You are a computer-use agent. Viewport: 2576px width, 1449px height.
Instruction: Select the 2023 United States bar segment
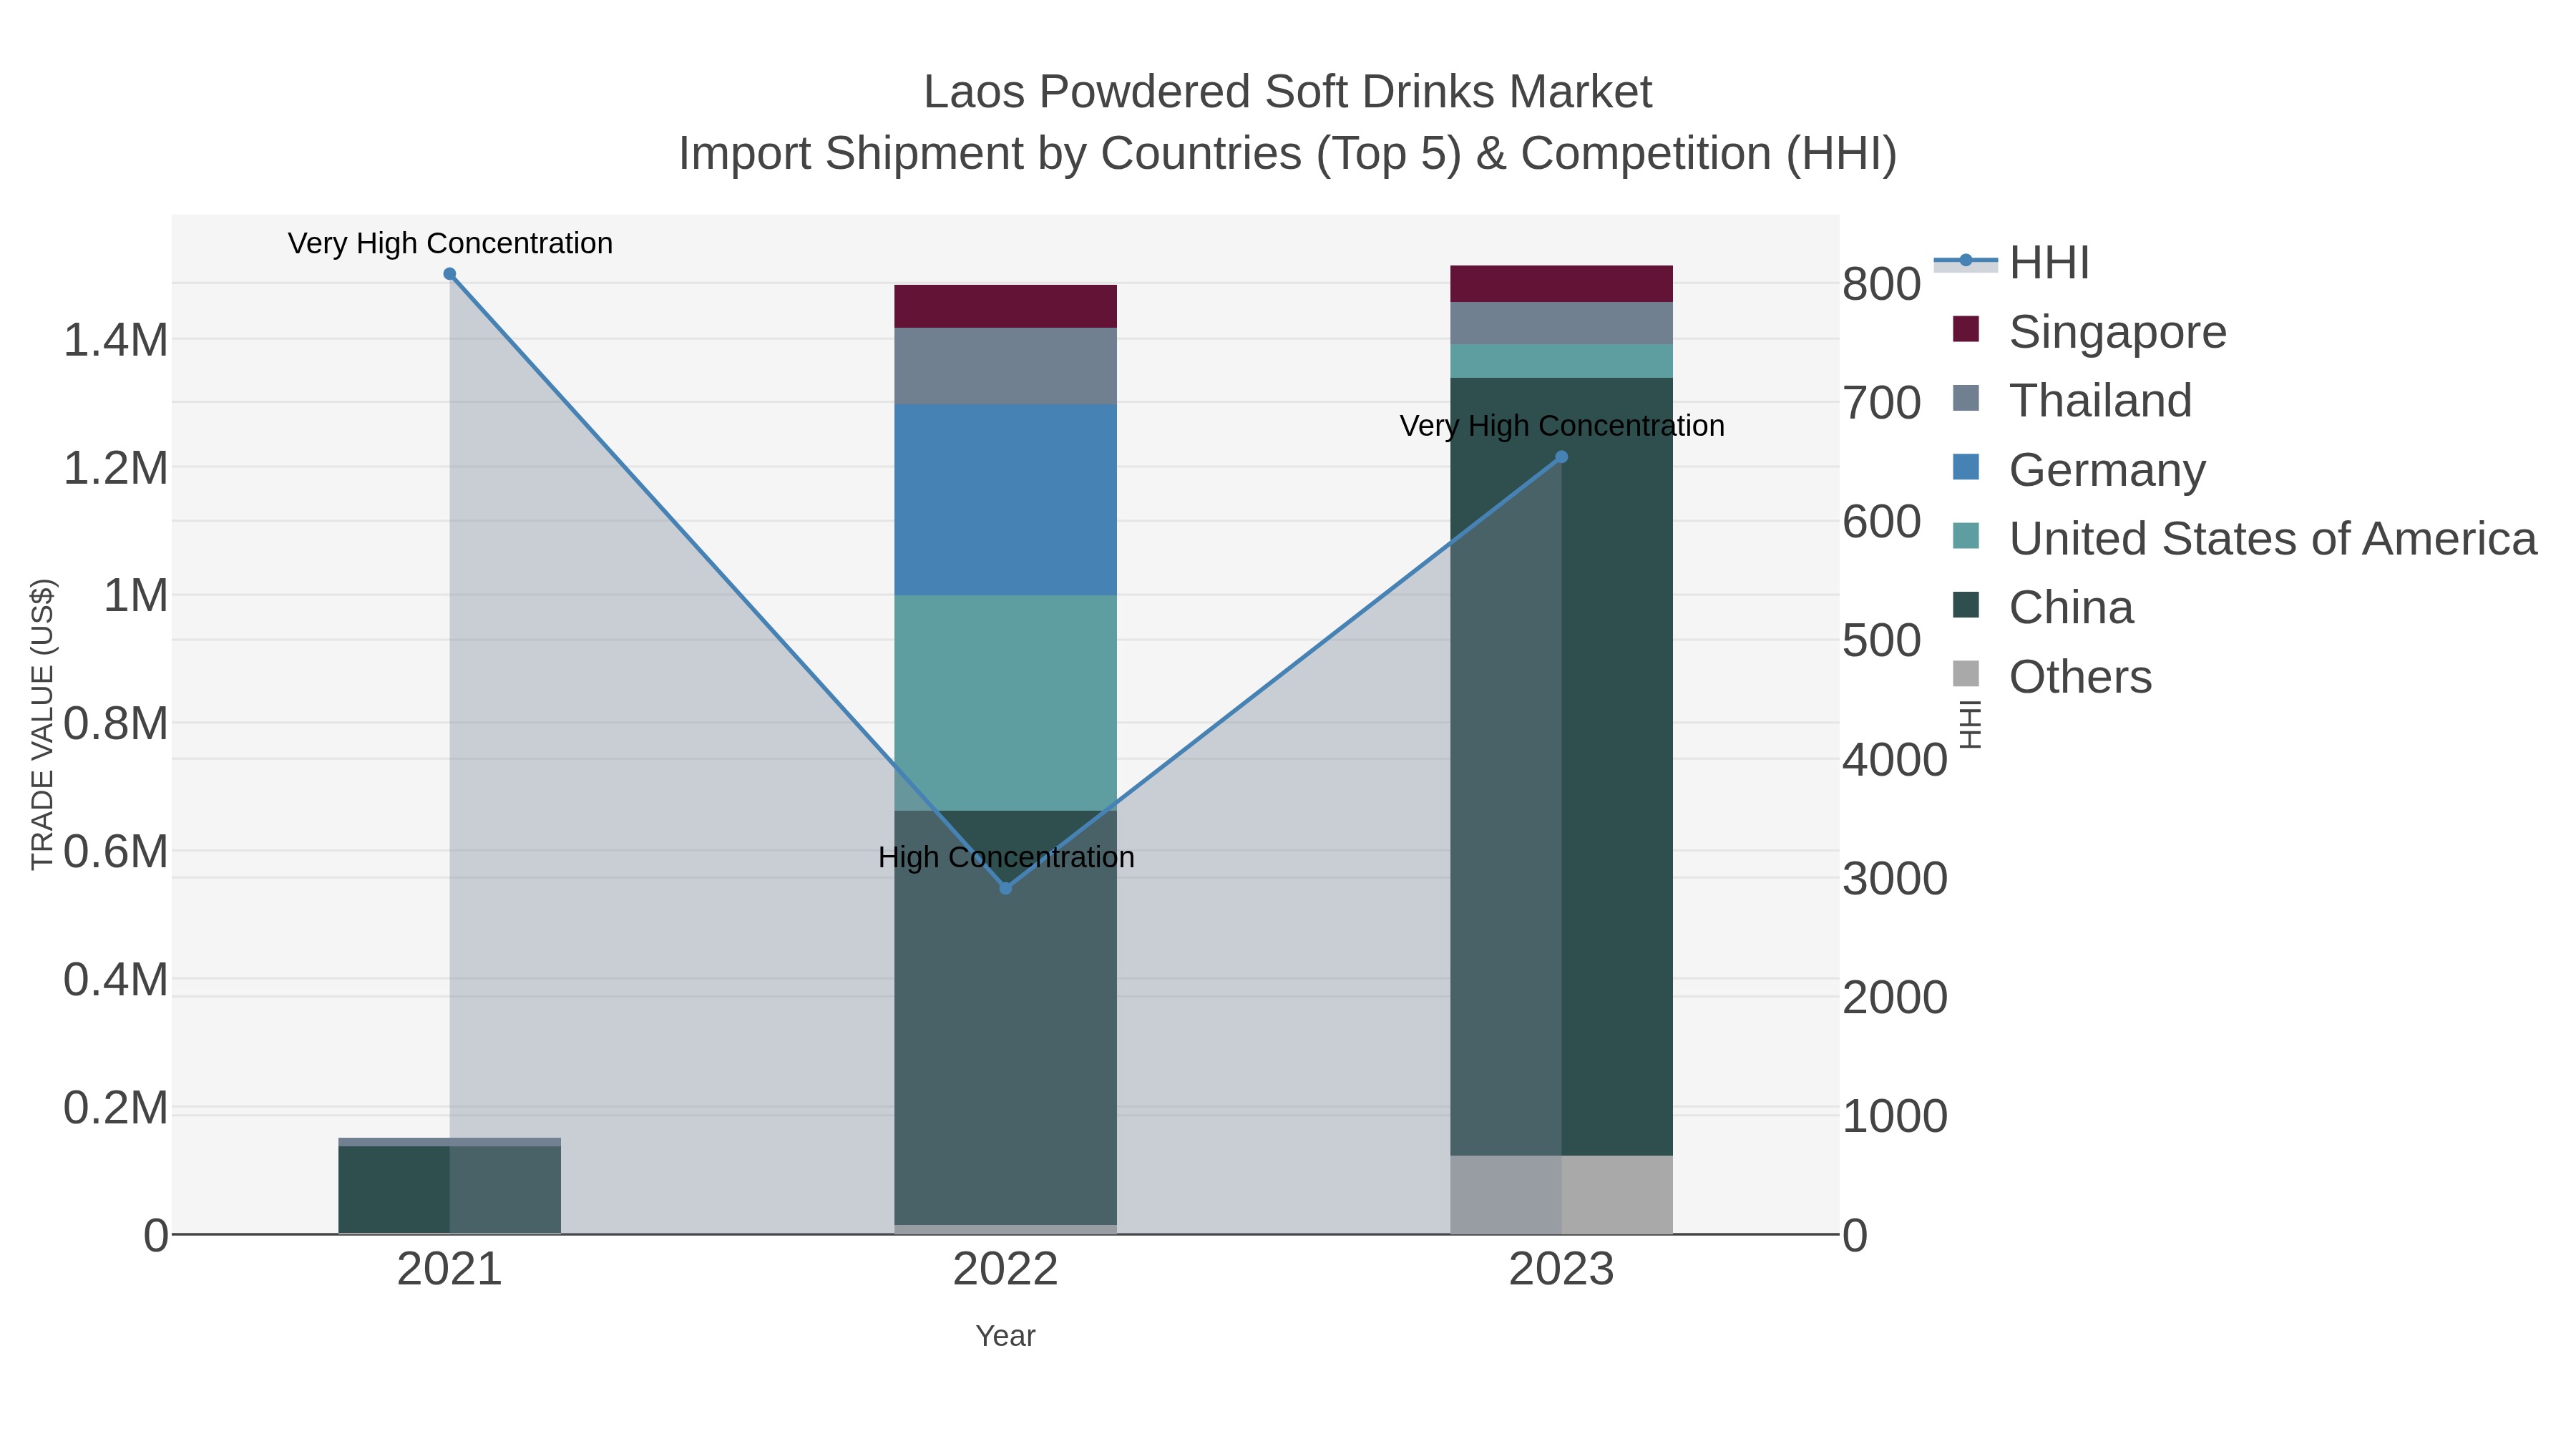1562,361
